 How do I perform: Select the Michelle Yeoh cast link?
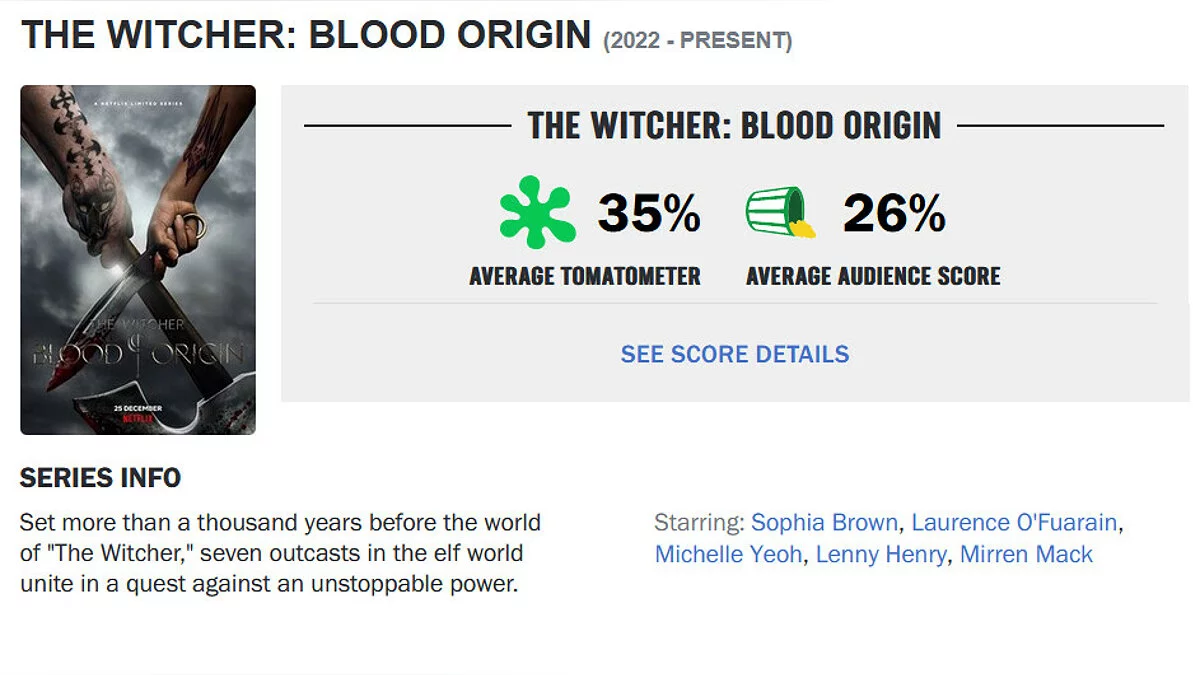(x=728, y=554)
